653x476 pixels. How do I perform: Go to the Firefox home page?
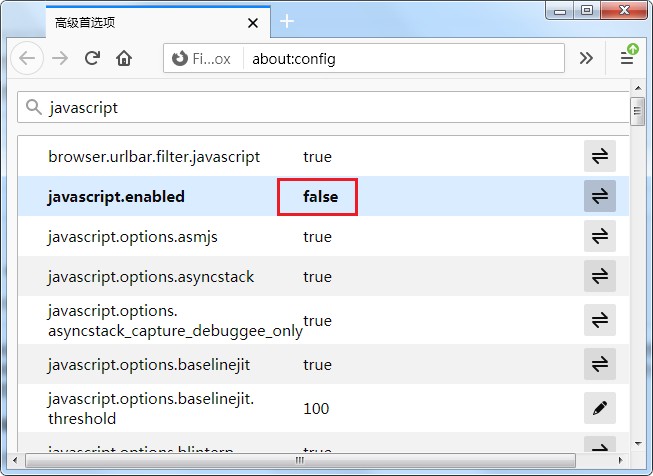tap(124, 58)
